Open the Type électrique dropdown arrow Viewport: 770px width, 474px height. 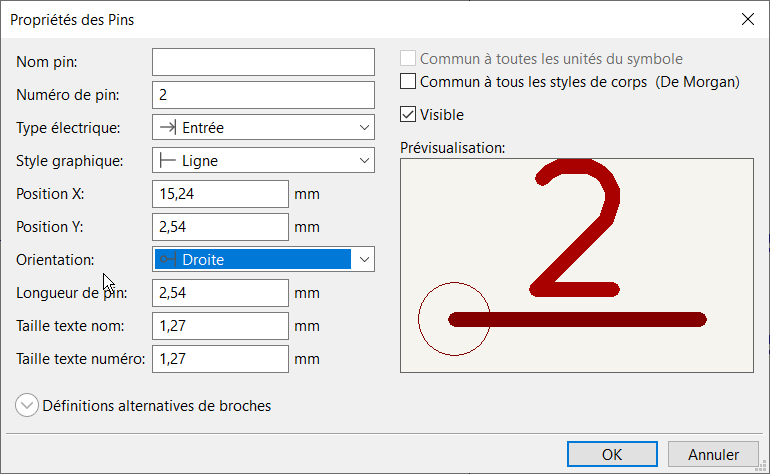point(362,127)
